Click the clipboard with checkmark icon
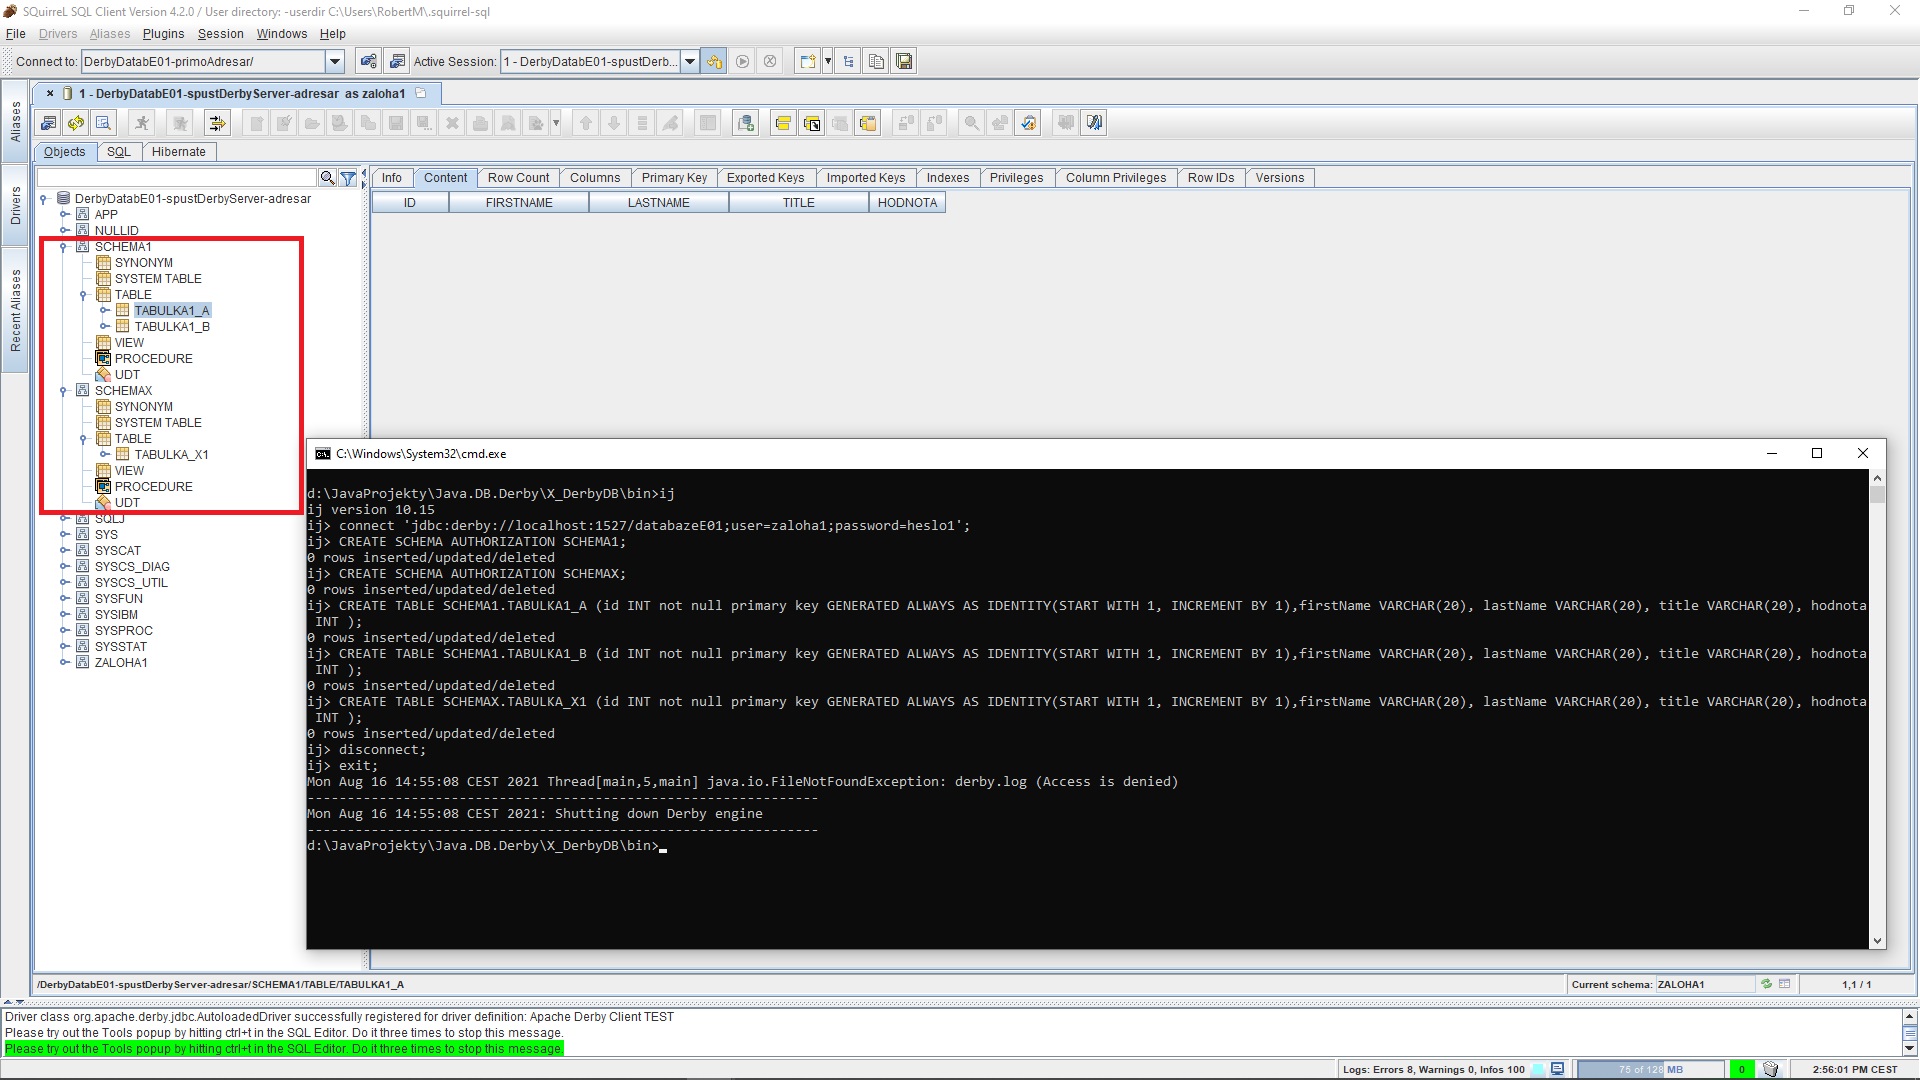This screenshot has width=1920, height=1080. coord(1028,123)
